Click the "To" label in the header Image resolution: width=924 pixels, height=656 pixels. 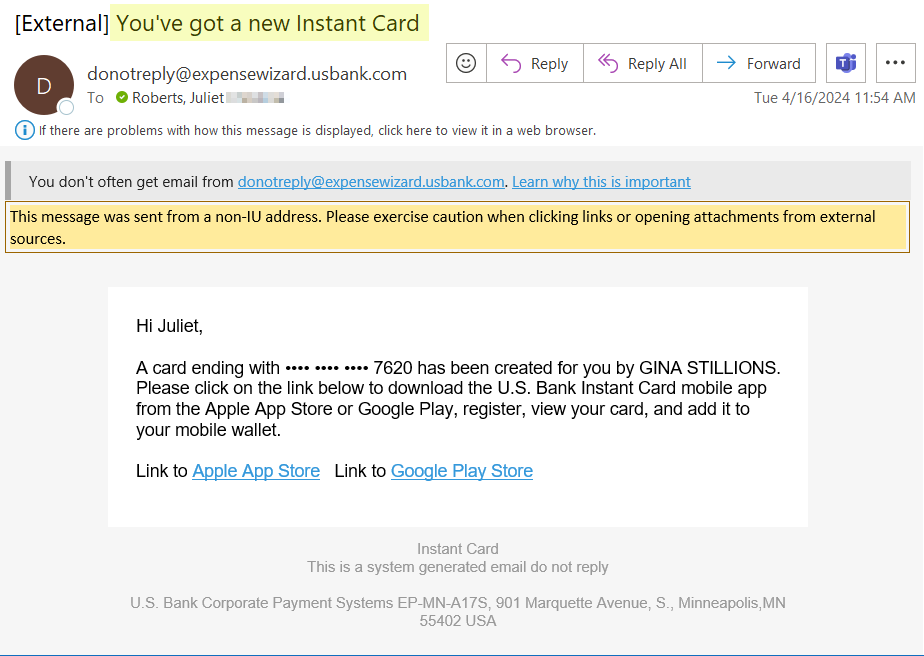point(95,98)
